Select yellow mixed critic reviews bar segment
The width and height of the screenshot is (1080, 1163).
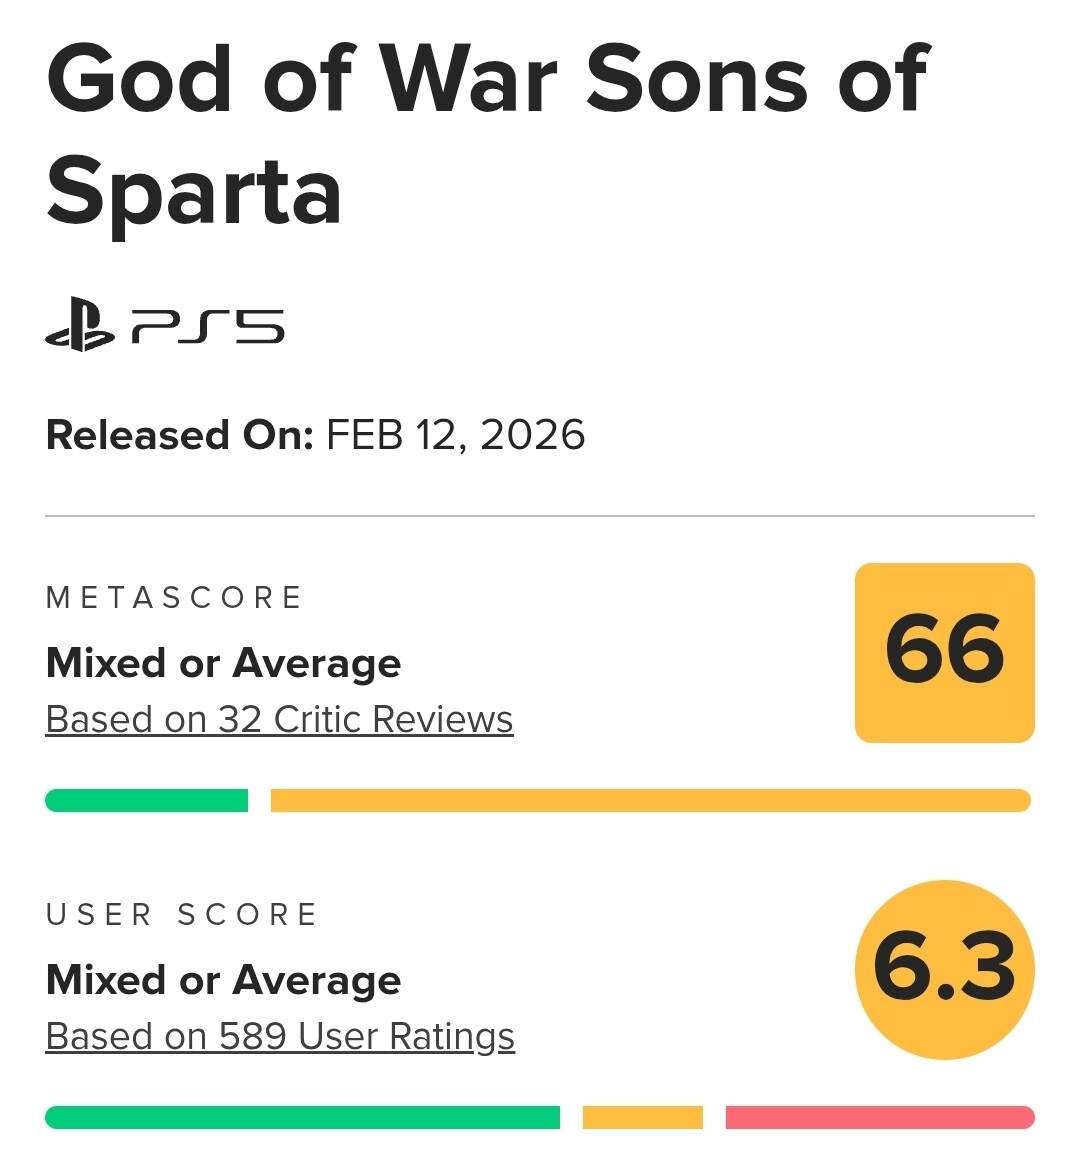pos(651,801)
